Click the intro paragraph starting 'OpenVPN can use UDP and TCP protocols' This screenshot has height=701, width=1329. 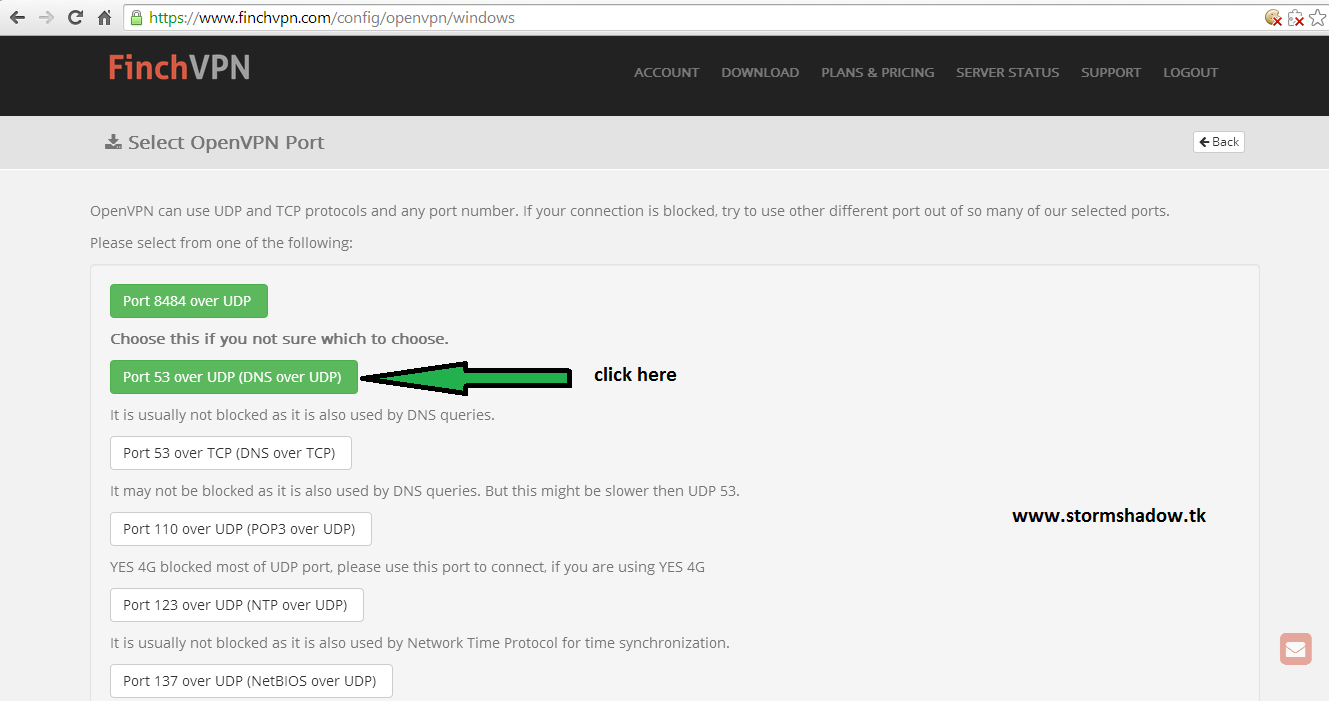(x=629, y=211)
